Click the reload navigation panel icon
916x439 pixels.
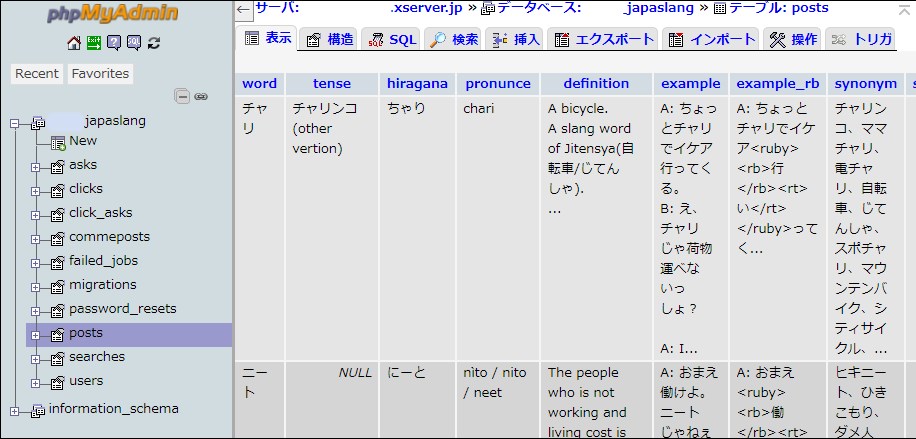pyautogui.click(x=154, y=43)
